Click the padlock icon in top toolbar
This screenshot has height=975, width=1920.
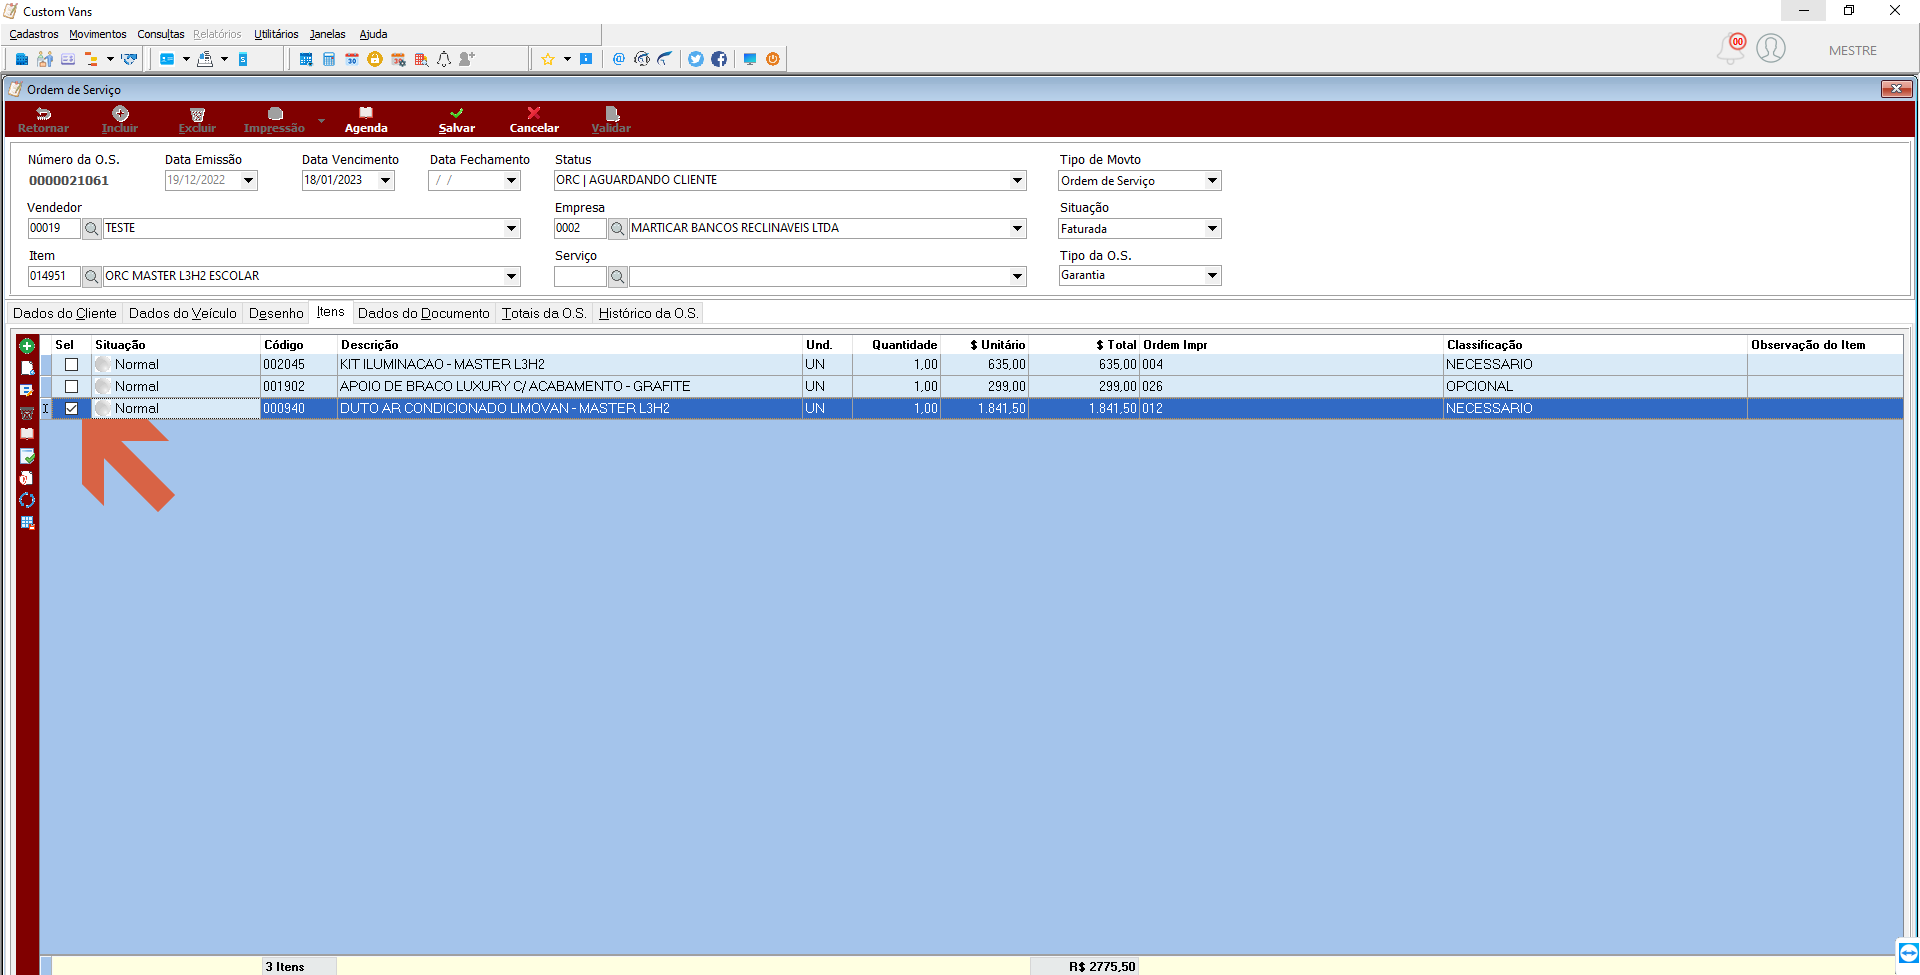(x=375, y=59)
